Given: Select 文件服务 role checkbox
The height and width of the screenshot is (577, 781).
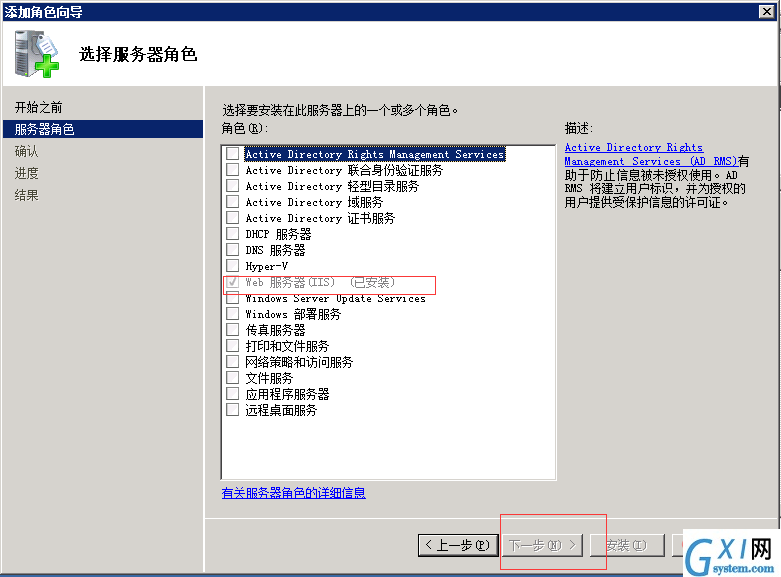Looking at the screenshot, I should click(233, 377).
